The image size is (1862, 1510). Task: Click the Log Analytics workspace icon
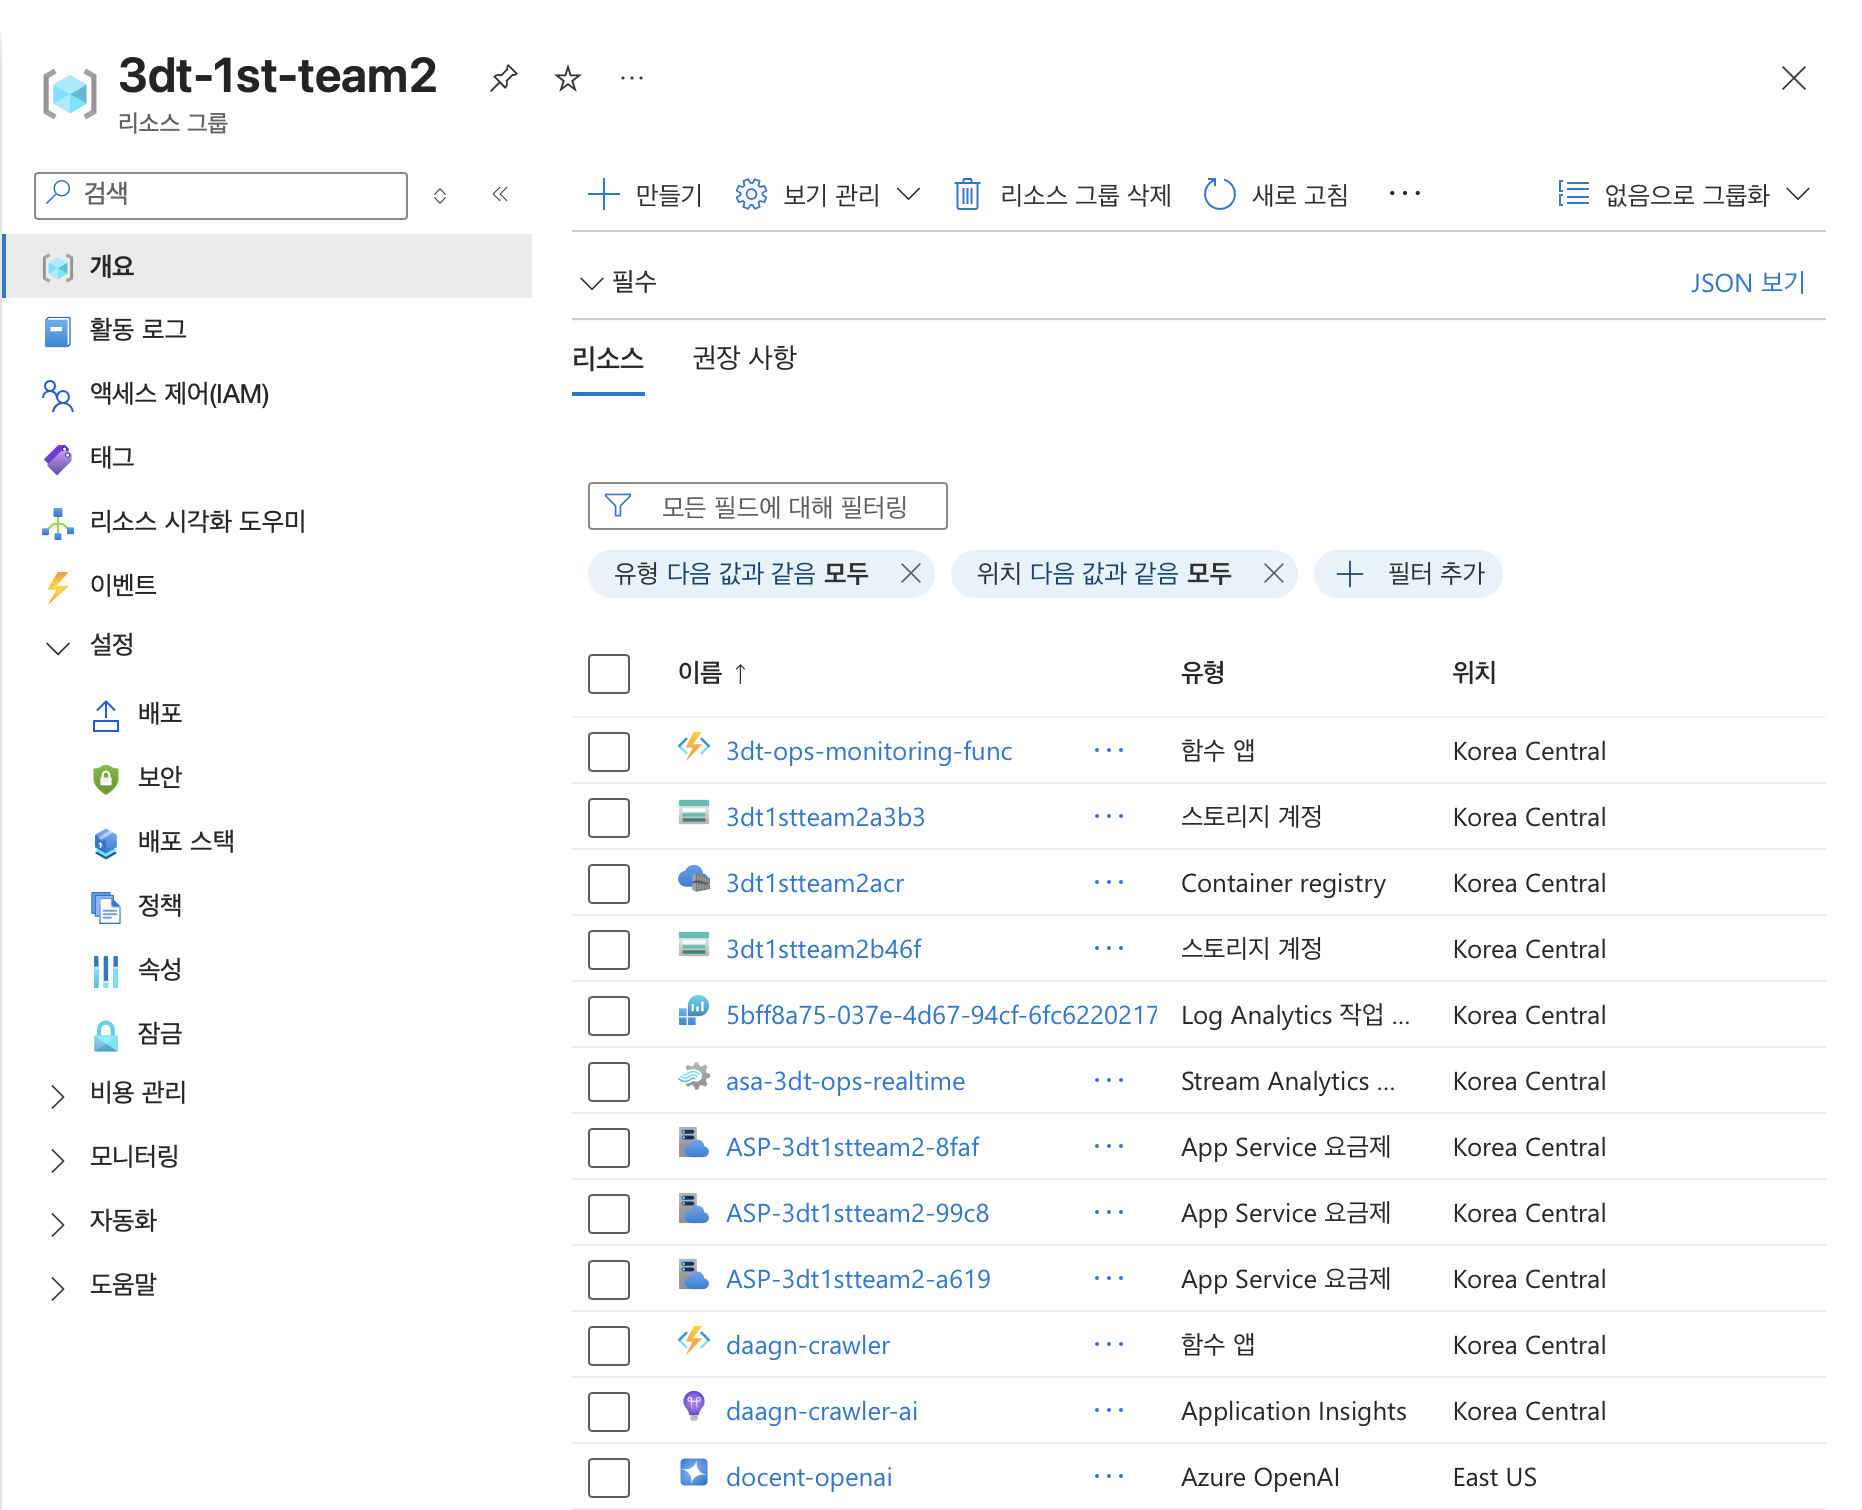[x=694, y=1010]
